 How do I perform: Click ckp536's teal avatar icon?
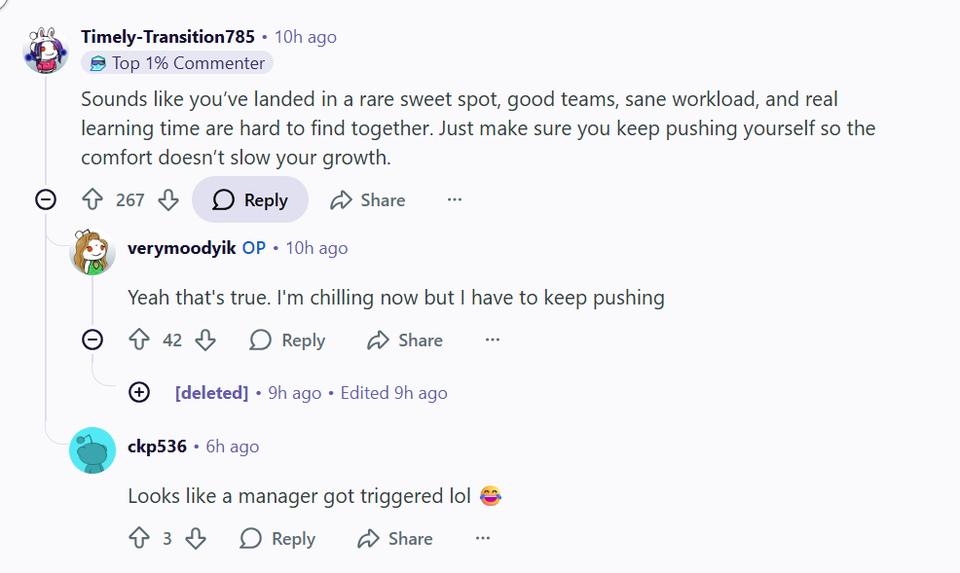pyautogui.click(x=92, y=451)
